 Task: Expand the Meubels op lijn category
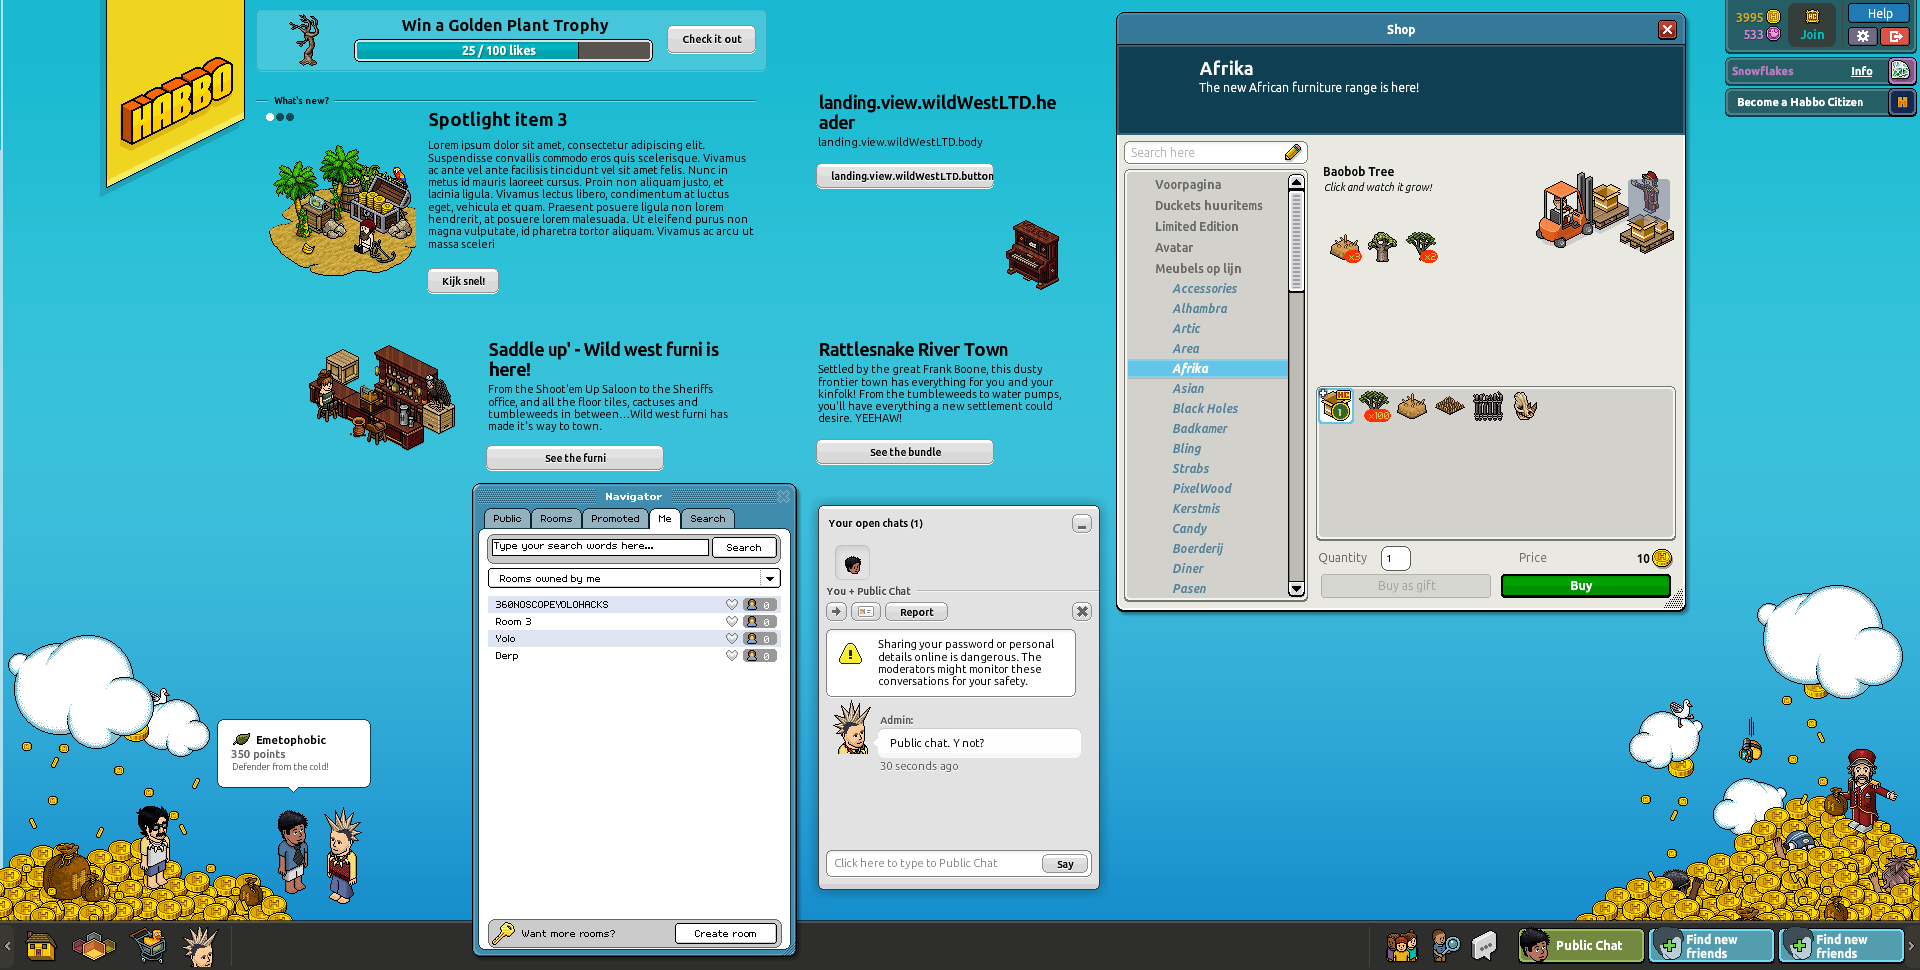tap(1198, 268)
